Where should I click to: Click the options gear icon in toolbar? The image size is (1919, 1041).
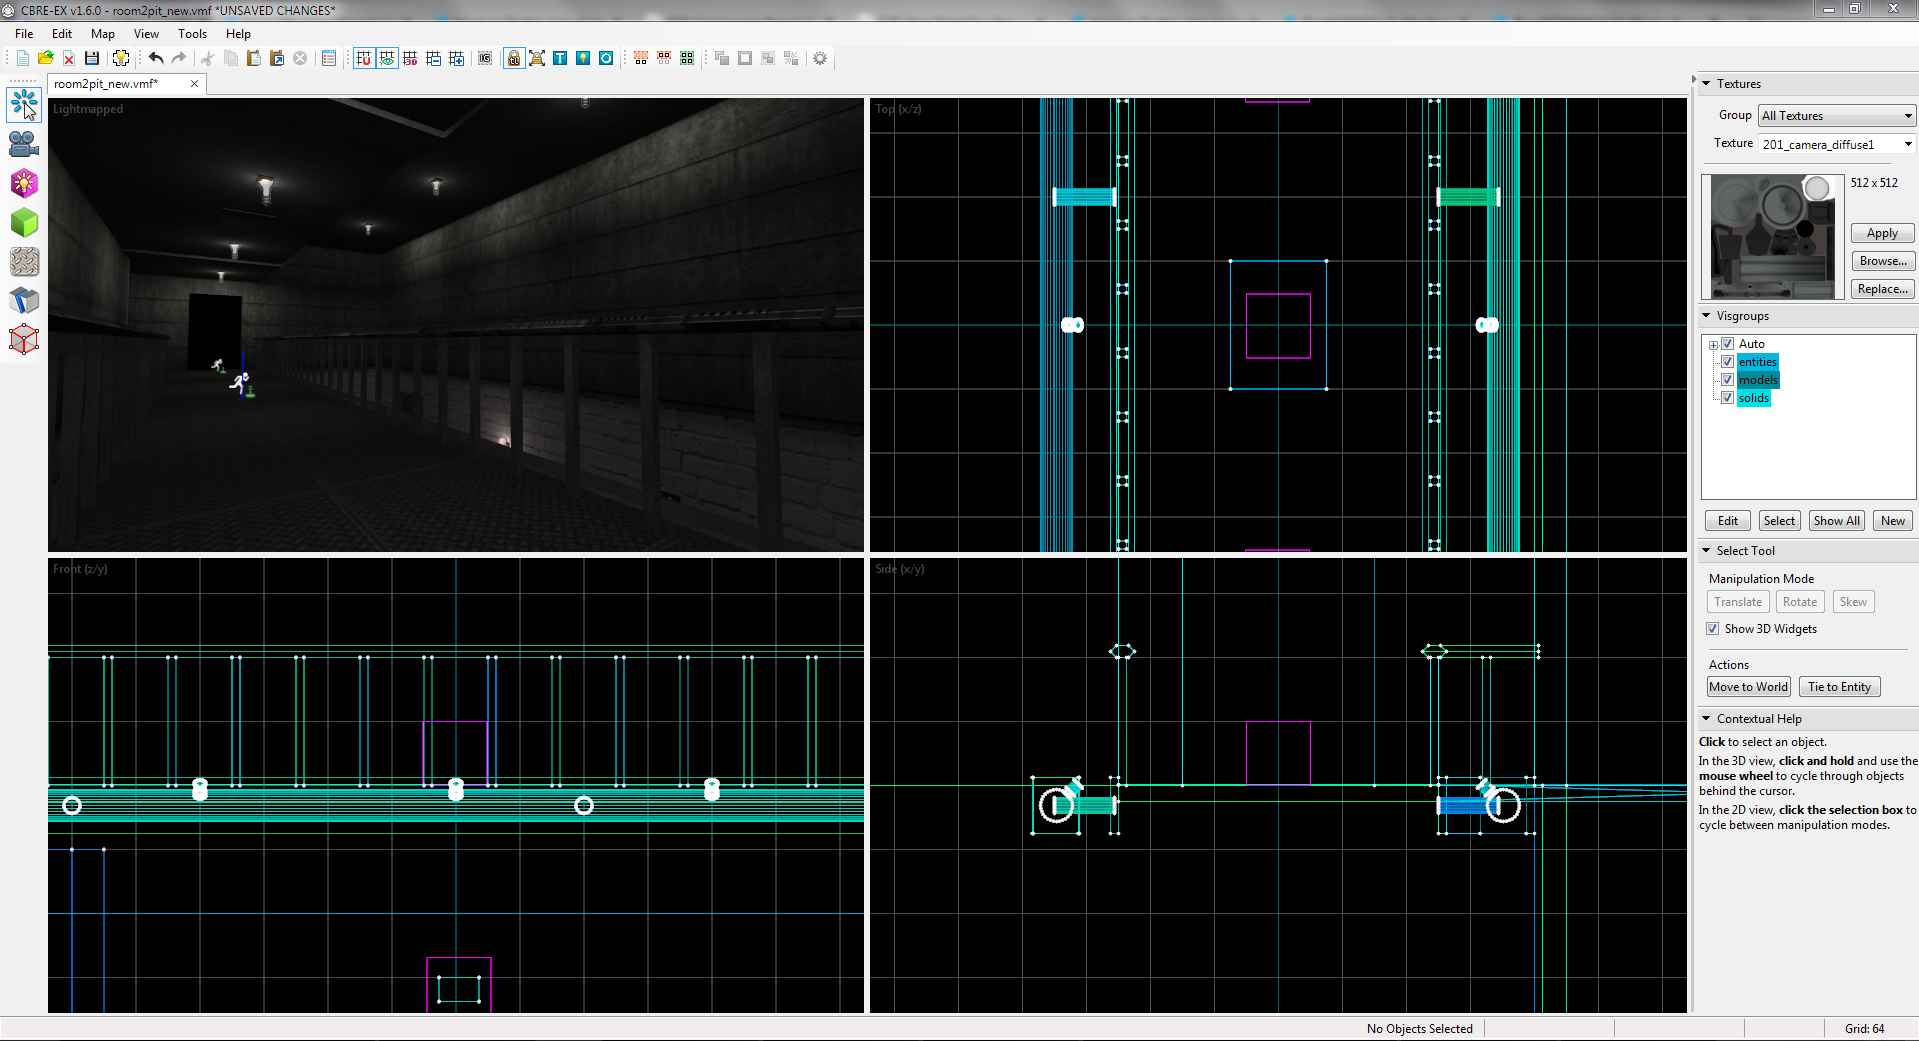[x=820, y=58]
